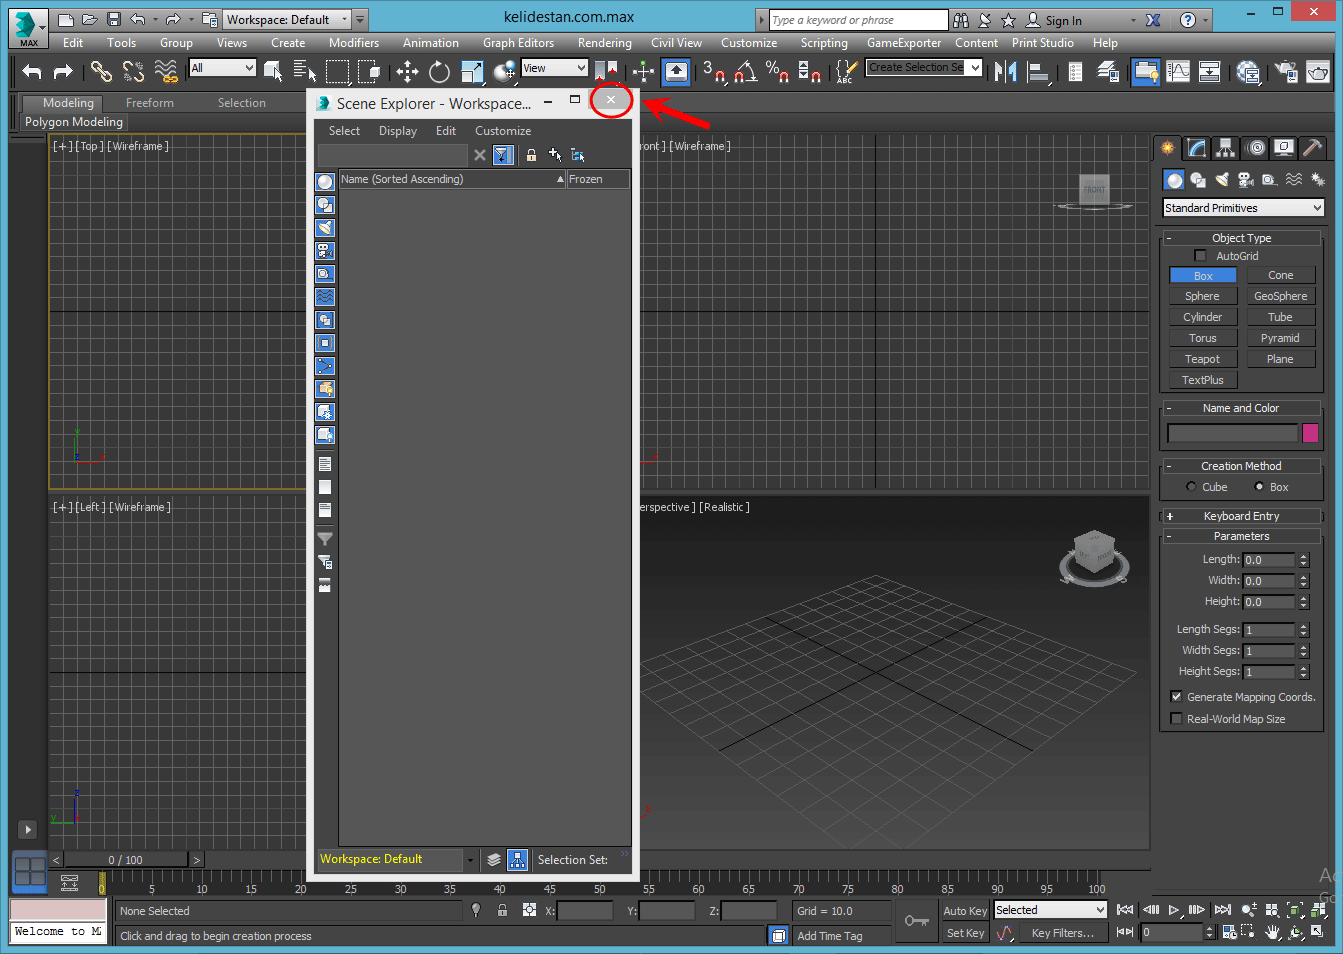Open the Graph Editors menu

[518, 43]
